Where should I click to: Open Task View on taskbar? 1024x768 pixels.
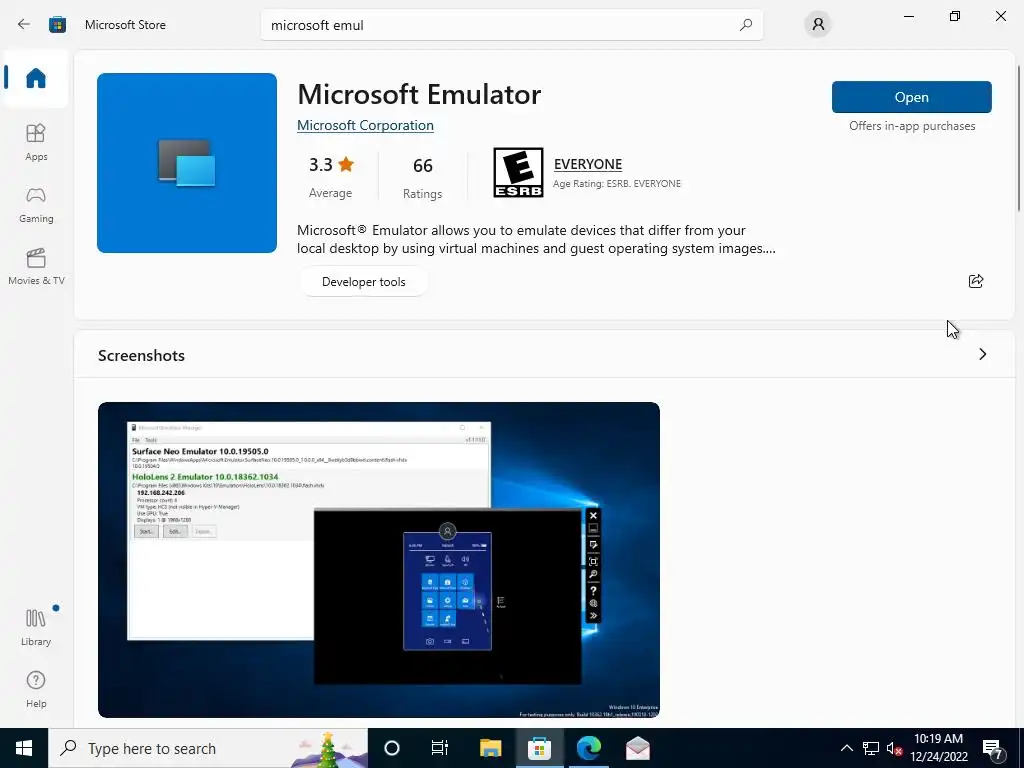(x=440, y=748)
